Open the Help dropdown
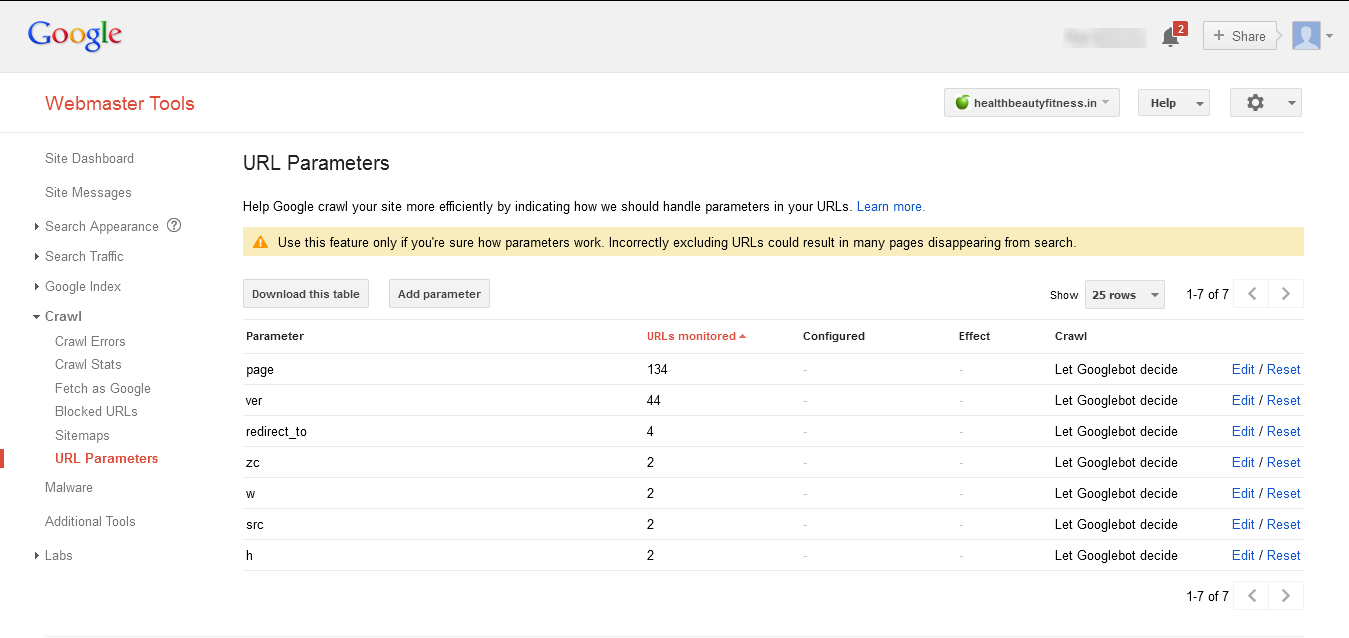This screenshot has height=638, width=1349. click(x=1173, y=103)
